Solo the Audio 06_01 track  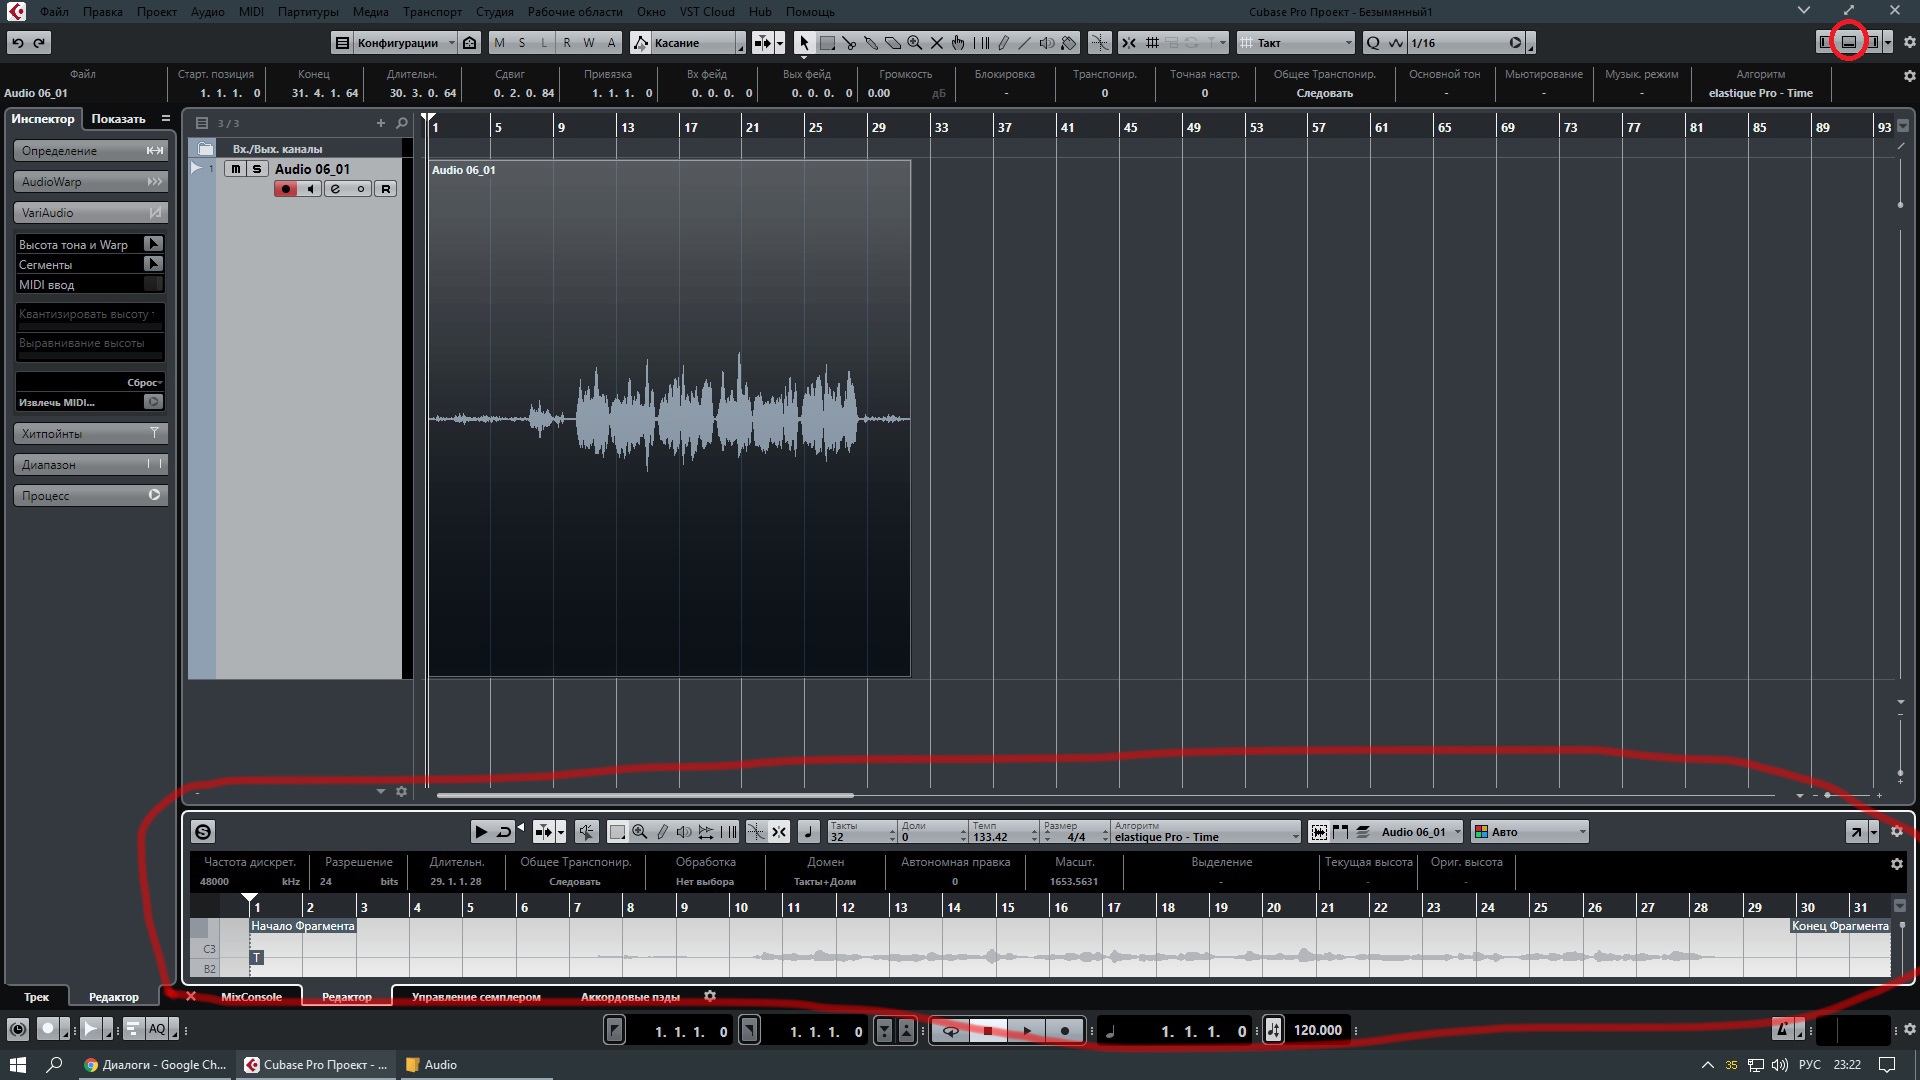[x=257, y=169]
